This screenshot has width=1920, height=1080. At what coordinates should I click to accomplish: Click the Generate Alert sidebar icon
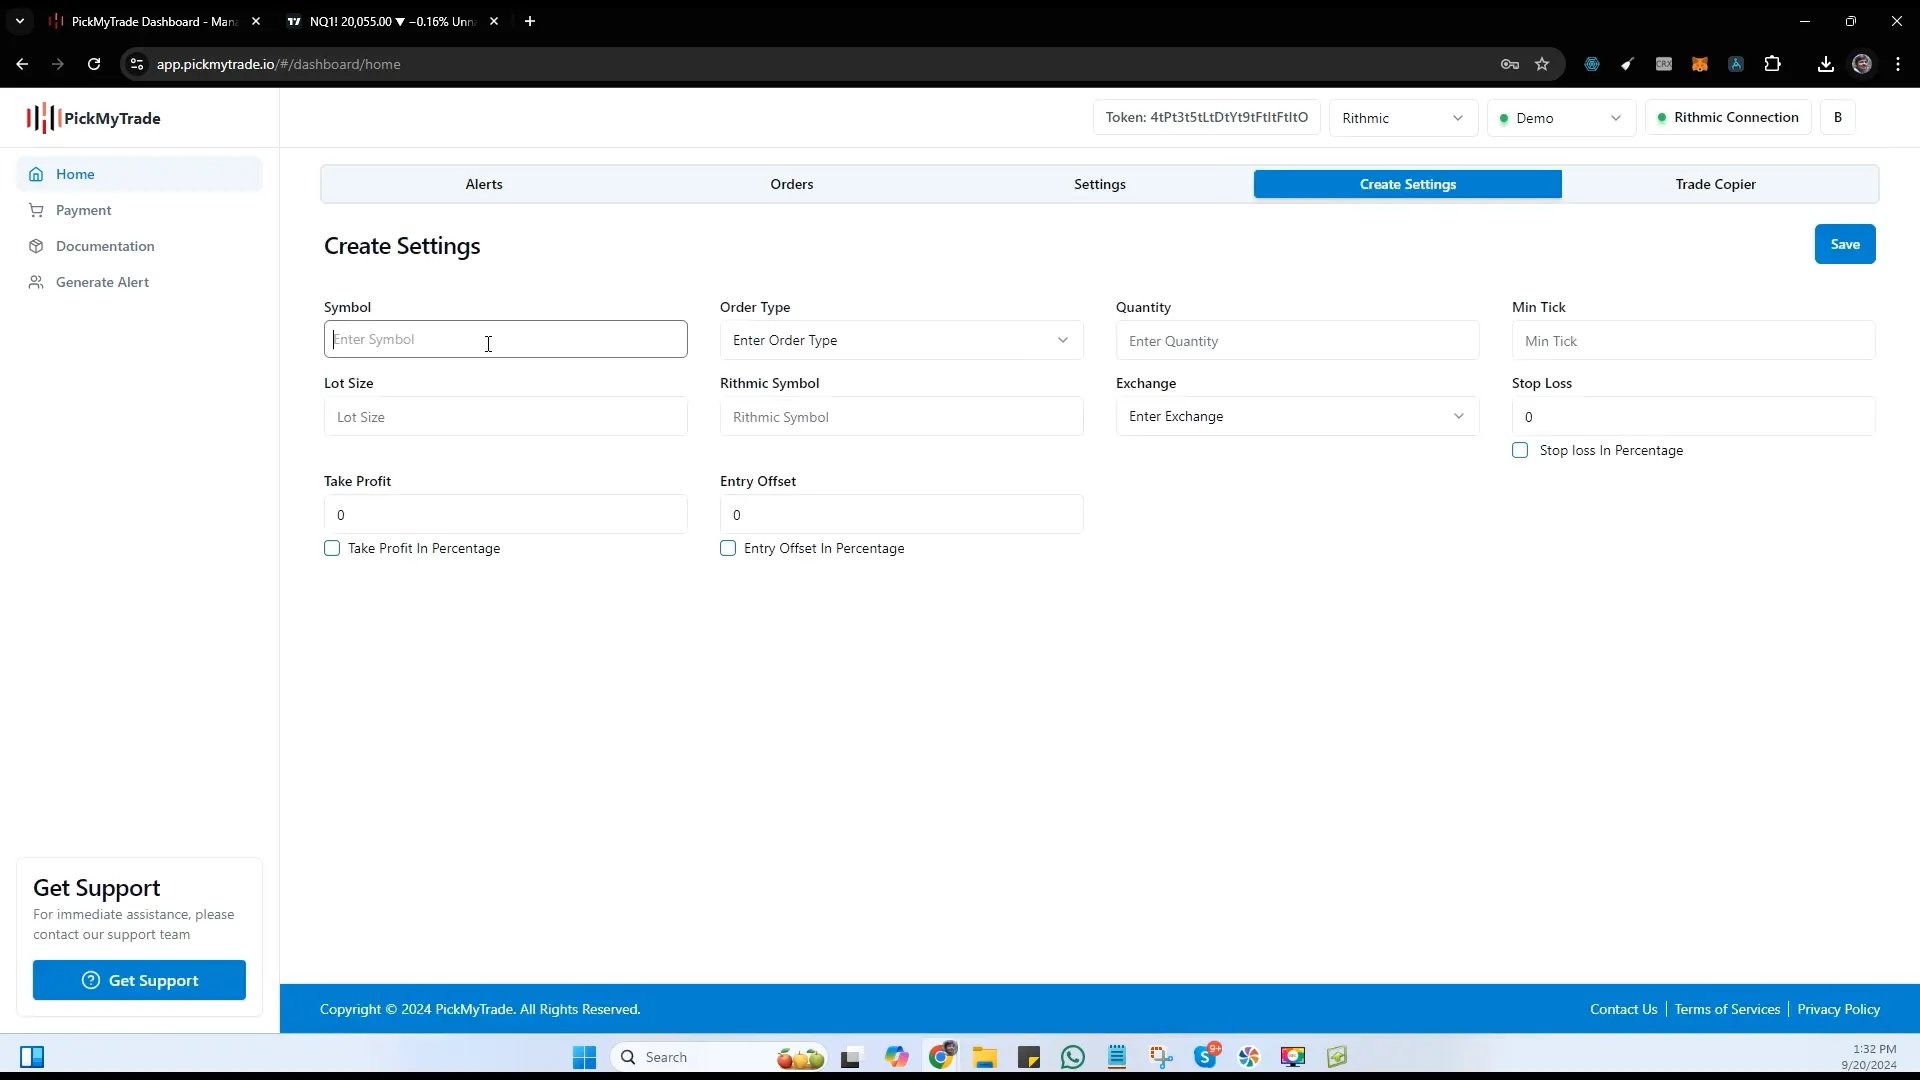pyautogui.click(x=34, y=281)
